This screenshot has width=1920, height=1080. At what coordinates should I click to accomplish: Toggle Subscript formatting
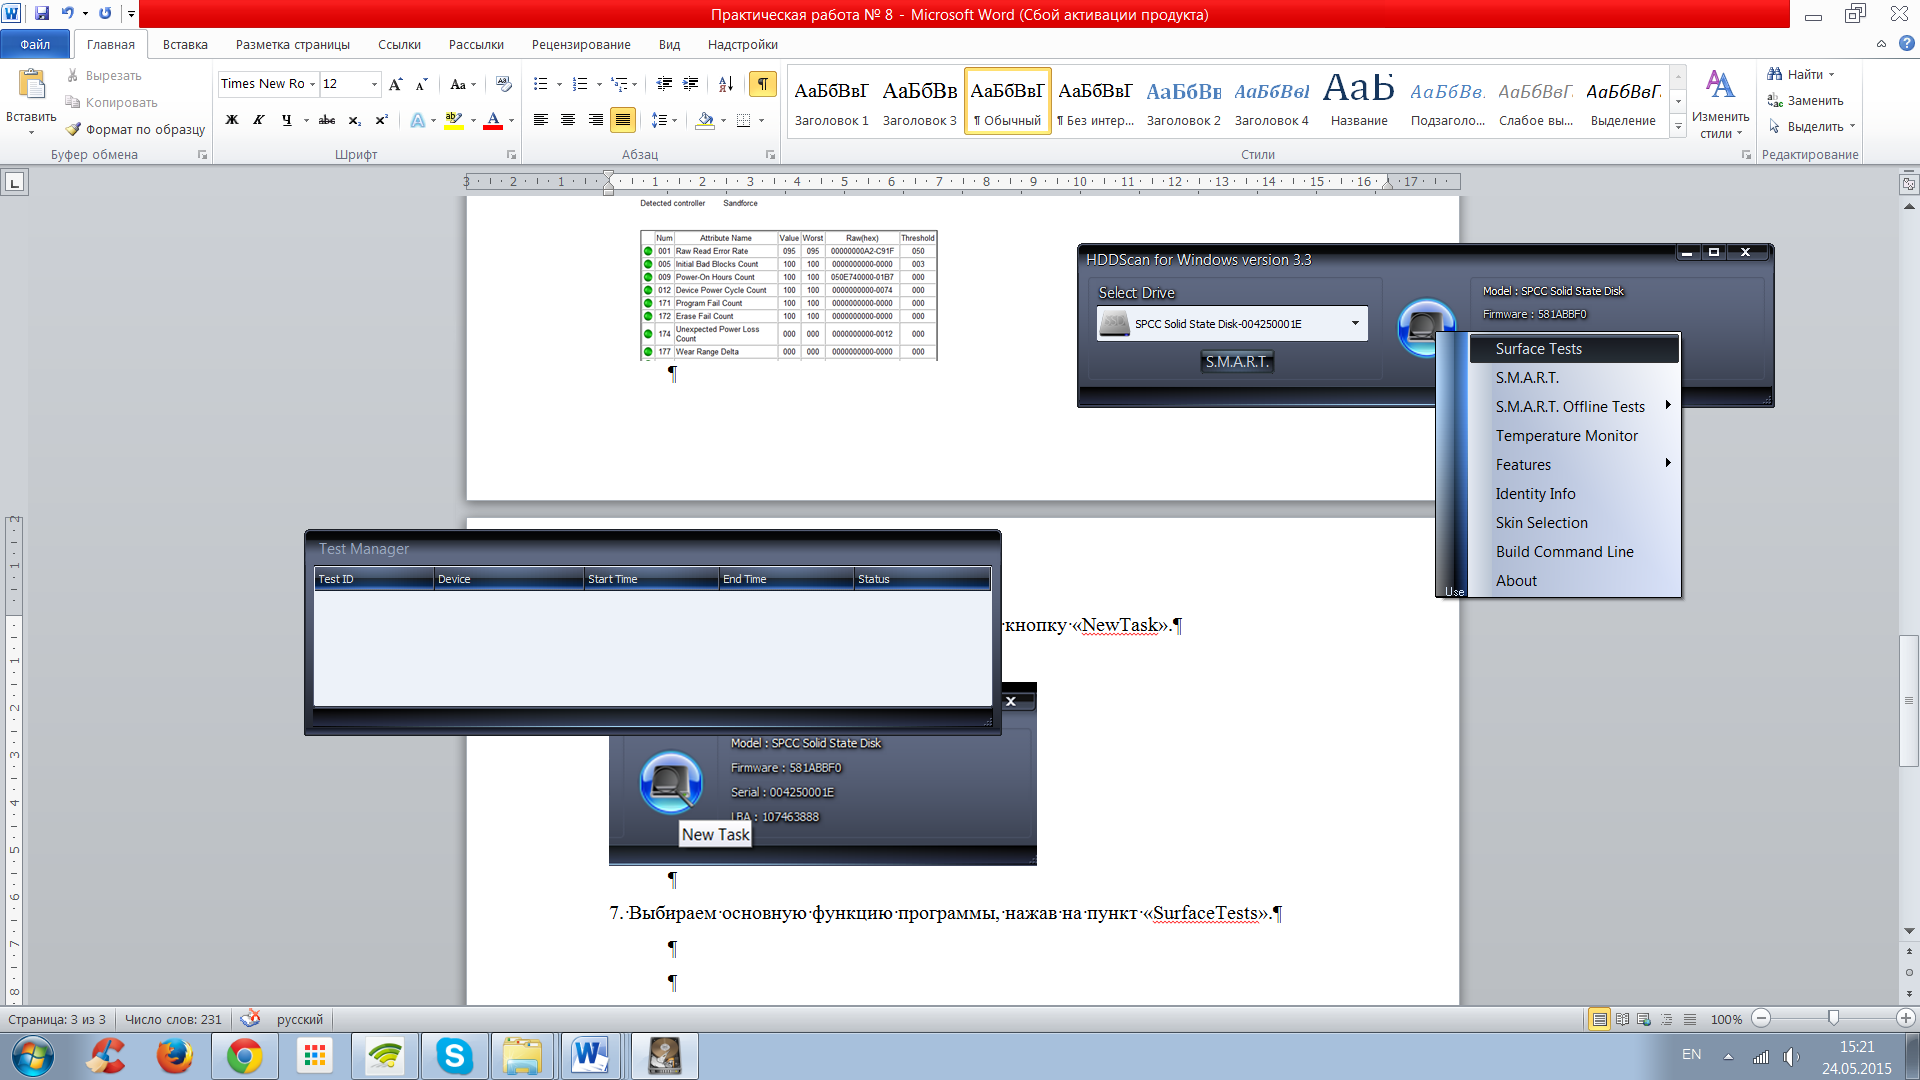coord(354,120)
